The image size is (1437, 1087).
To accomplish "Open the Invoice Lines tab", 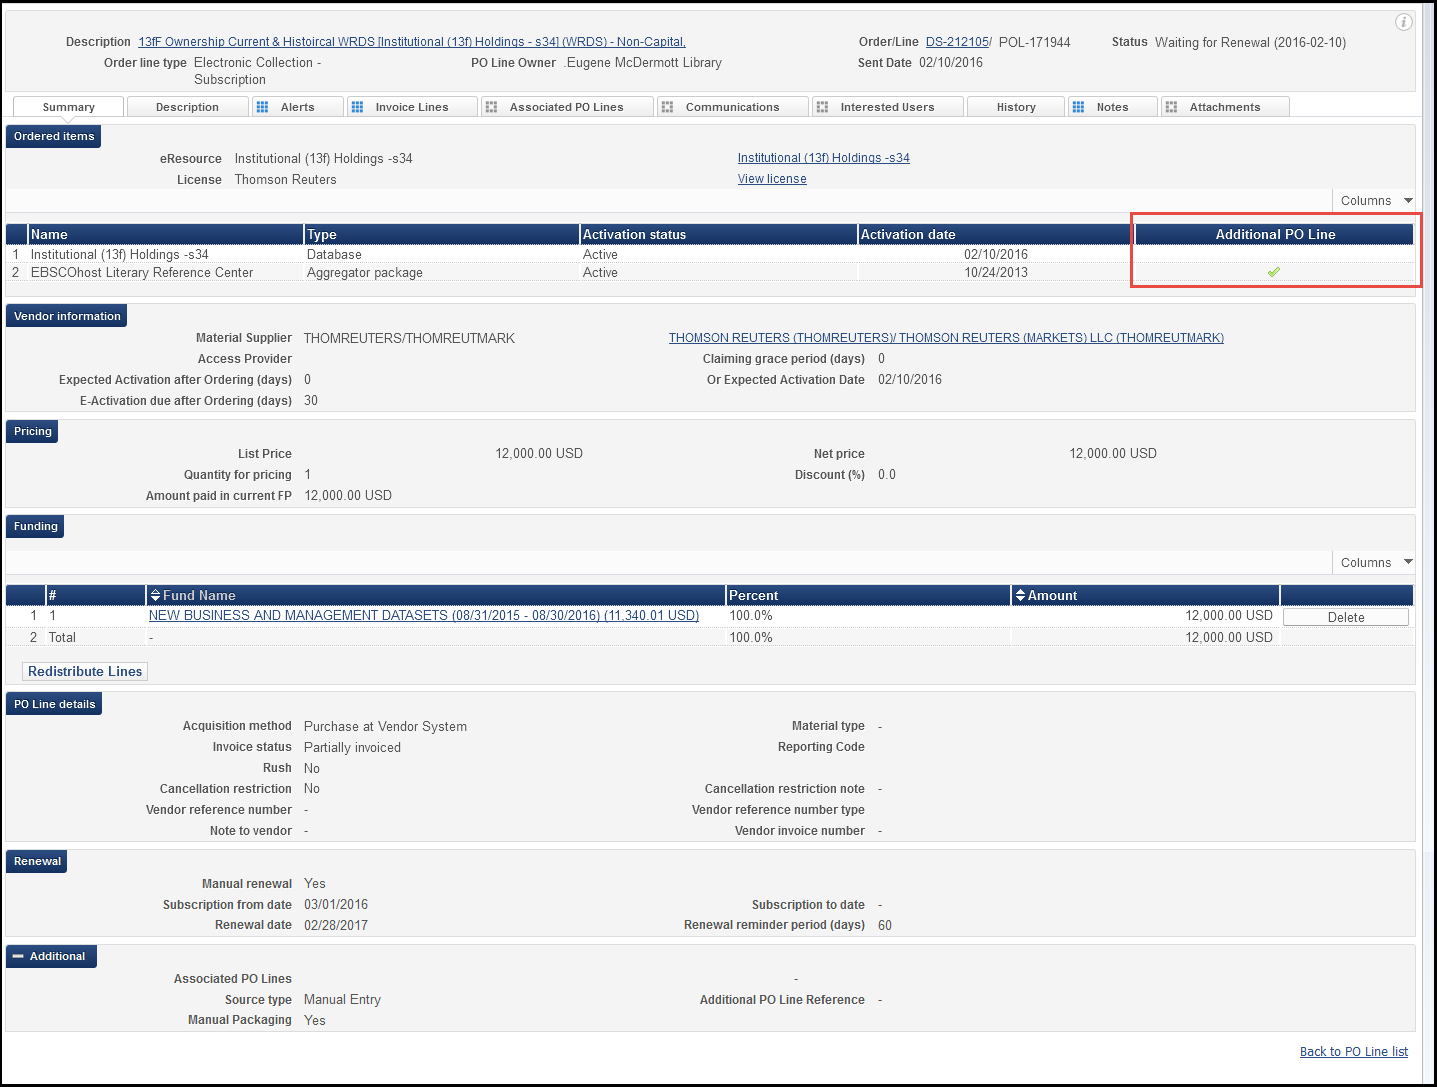I will pos(412,107).
